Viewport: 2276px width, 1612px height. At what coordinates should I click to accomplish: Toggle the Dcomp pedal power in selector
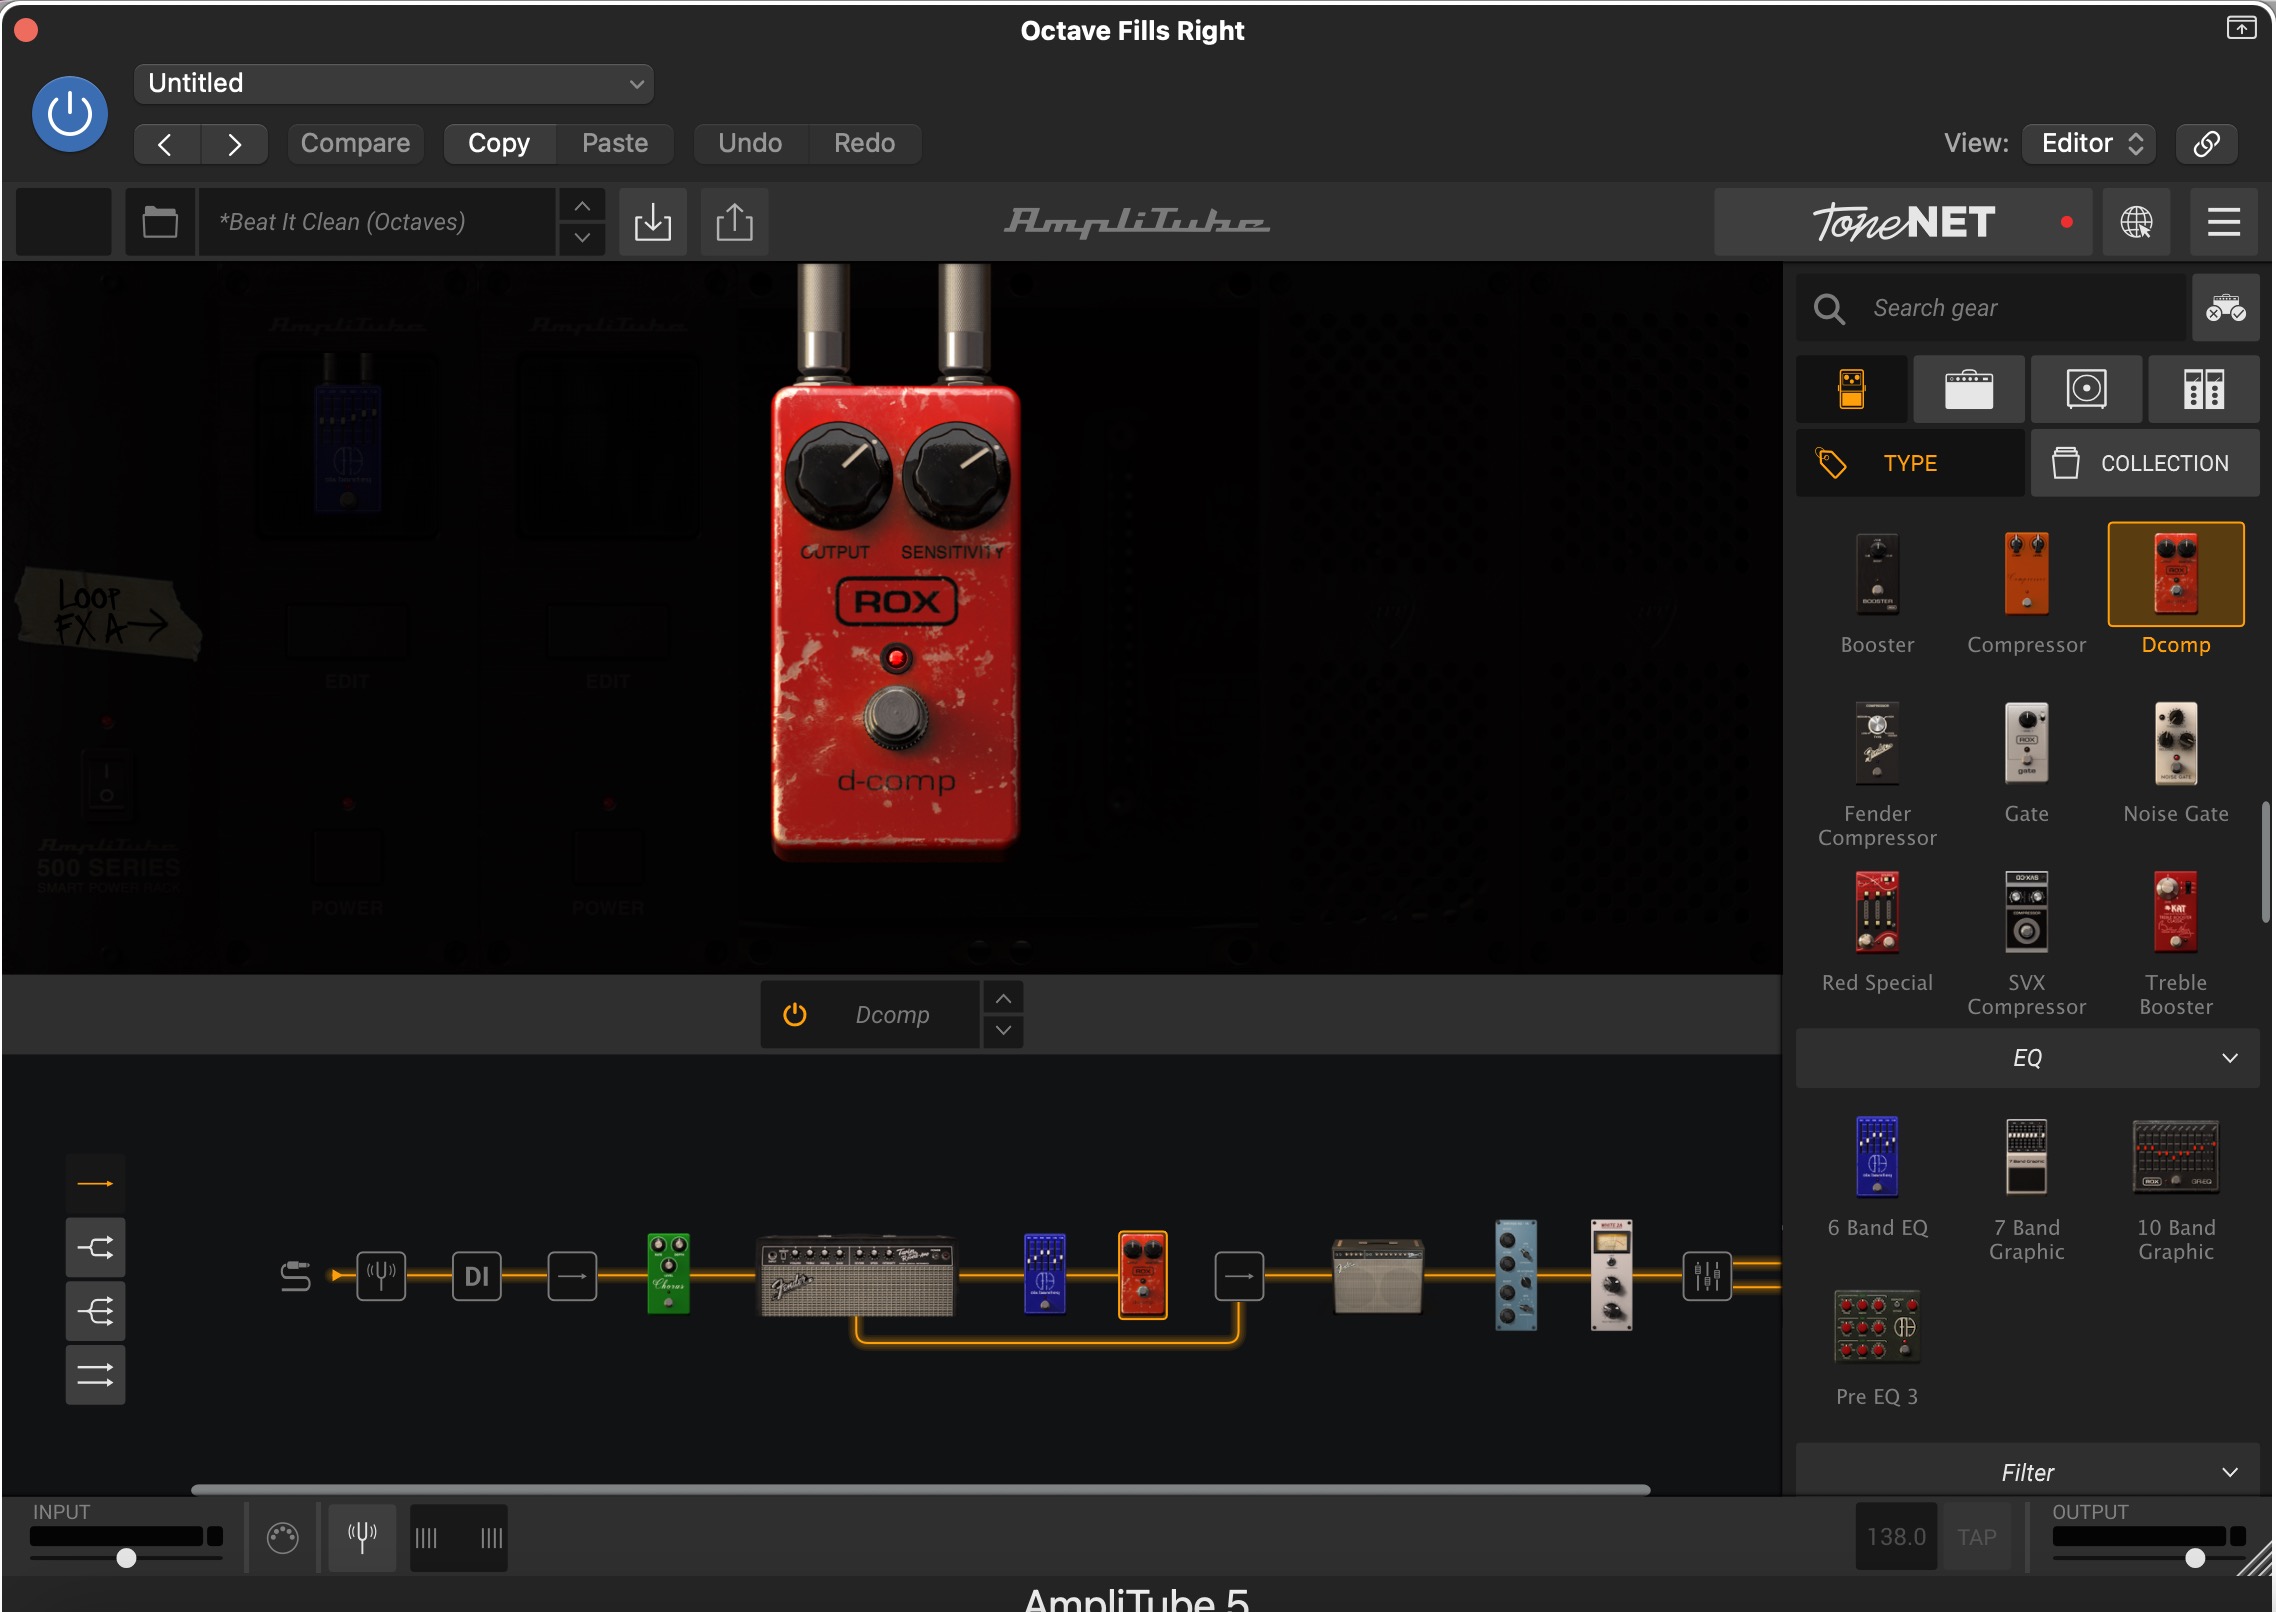795,1015
